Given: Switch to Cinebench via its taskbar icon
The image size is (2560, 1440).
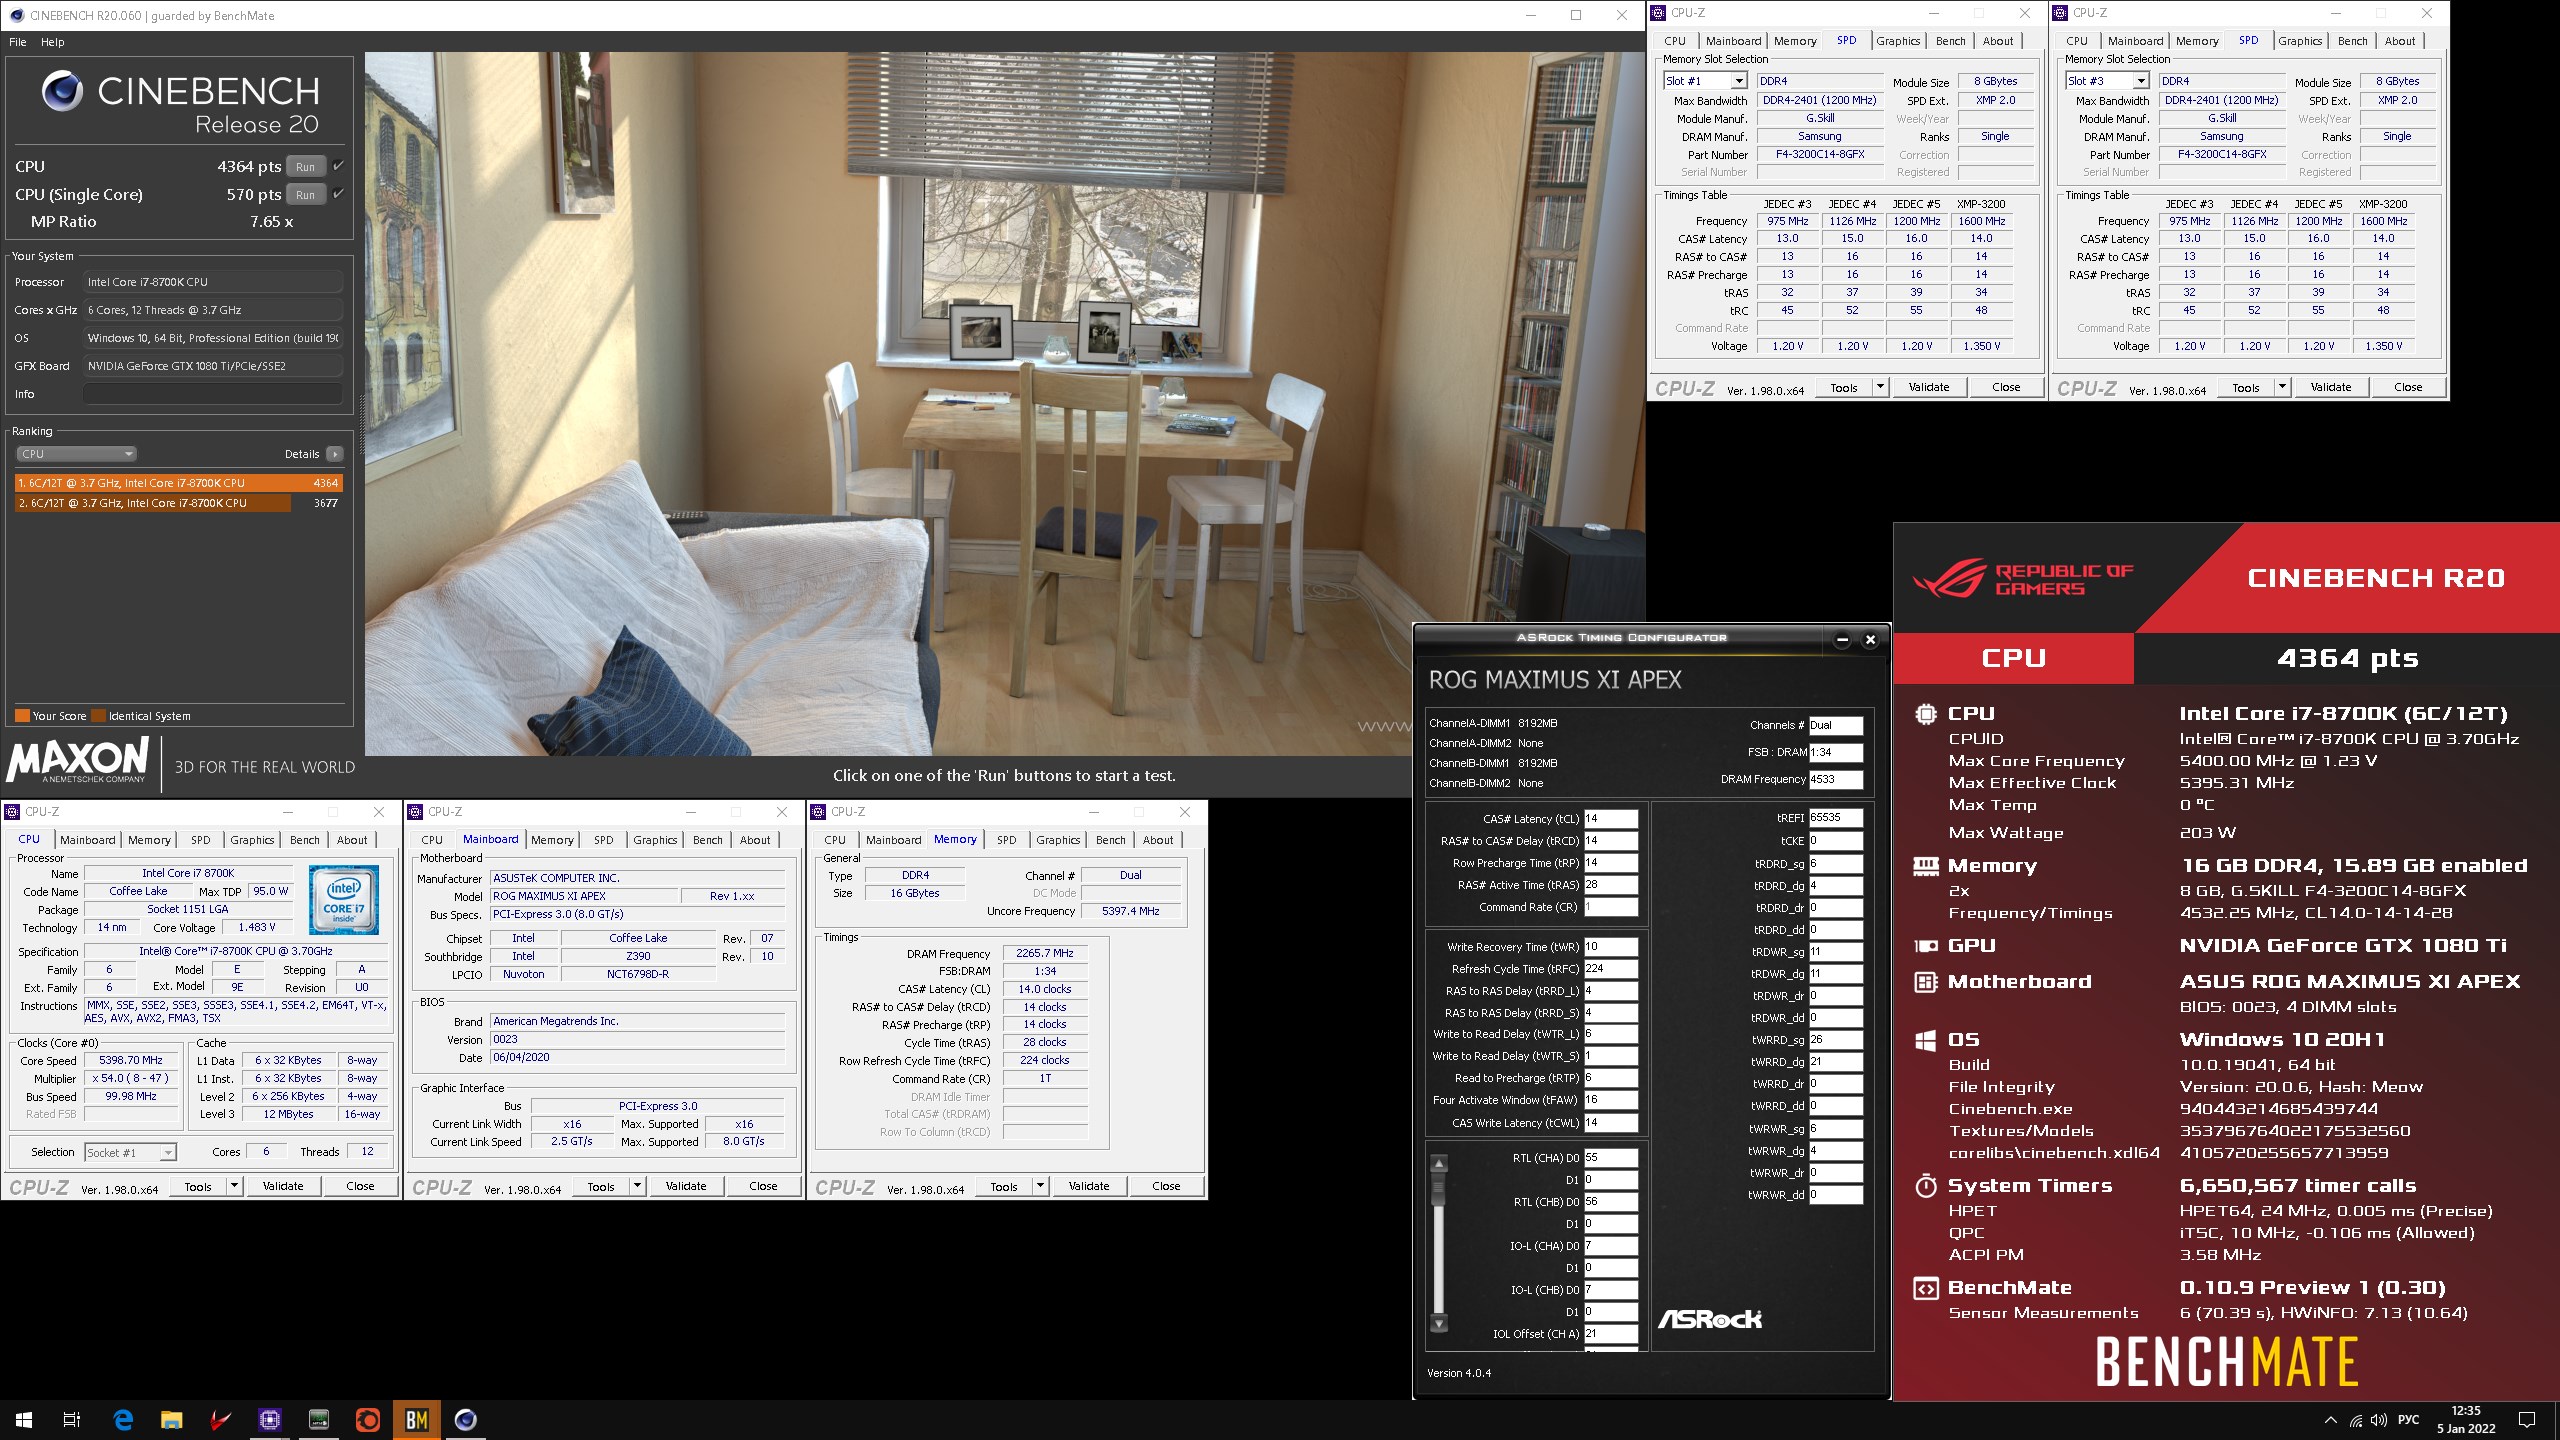Looking at the screenshot, I should (x=465, y=1420).
